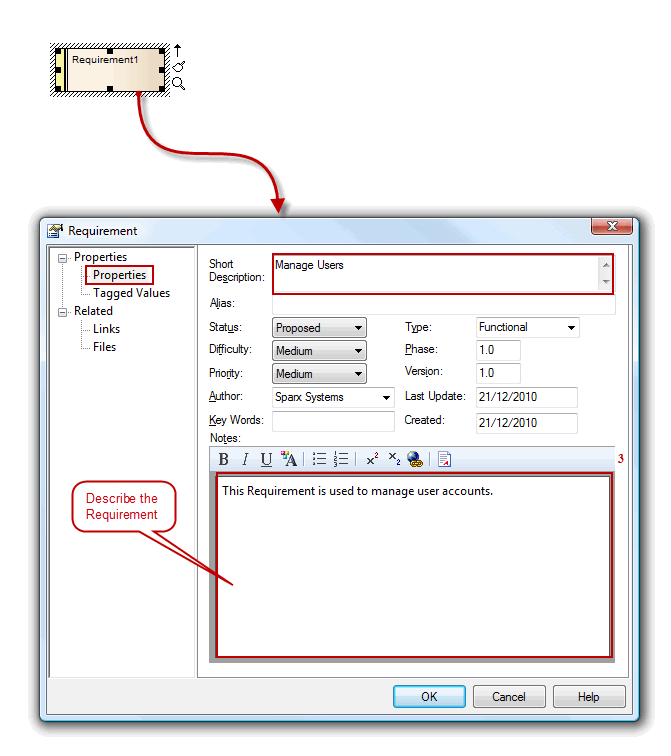671x756 pixels.
Task: Insert a numbered list in Notes
Action: (341, 459)
